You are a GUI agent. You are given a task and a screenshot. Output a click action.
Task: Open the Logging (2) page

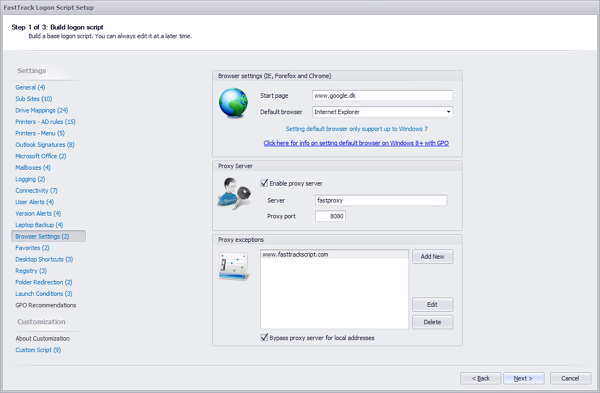[30, 179]
